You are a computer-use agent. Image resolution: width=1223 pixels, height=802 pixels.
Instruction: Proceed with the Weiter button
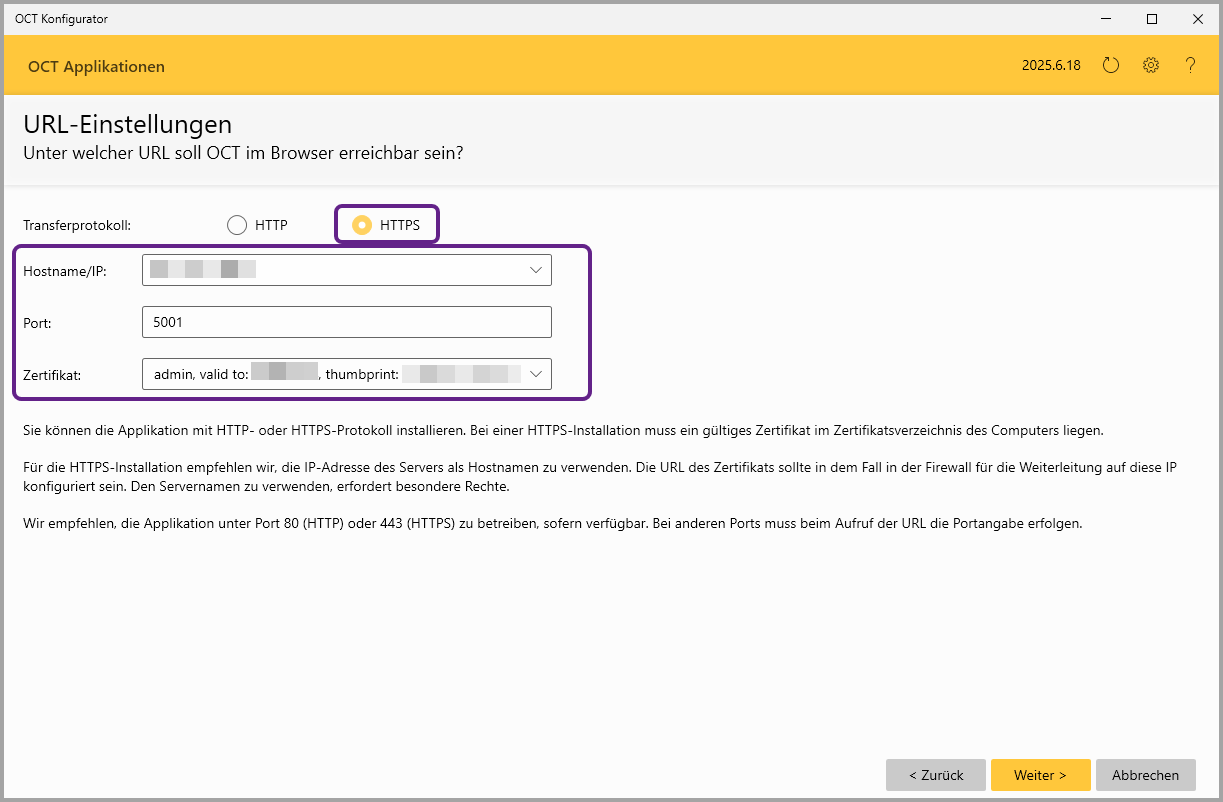click(x=1040, y=775)
